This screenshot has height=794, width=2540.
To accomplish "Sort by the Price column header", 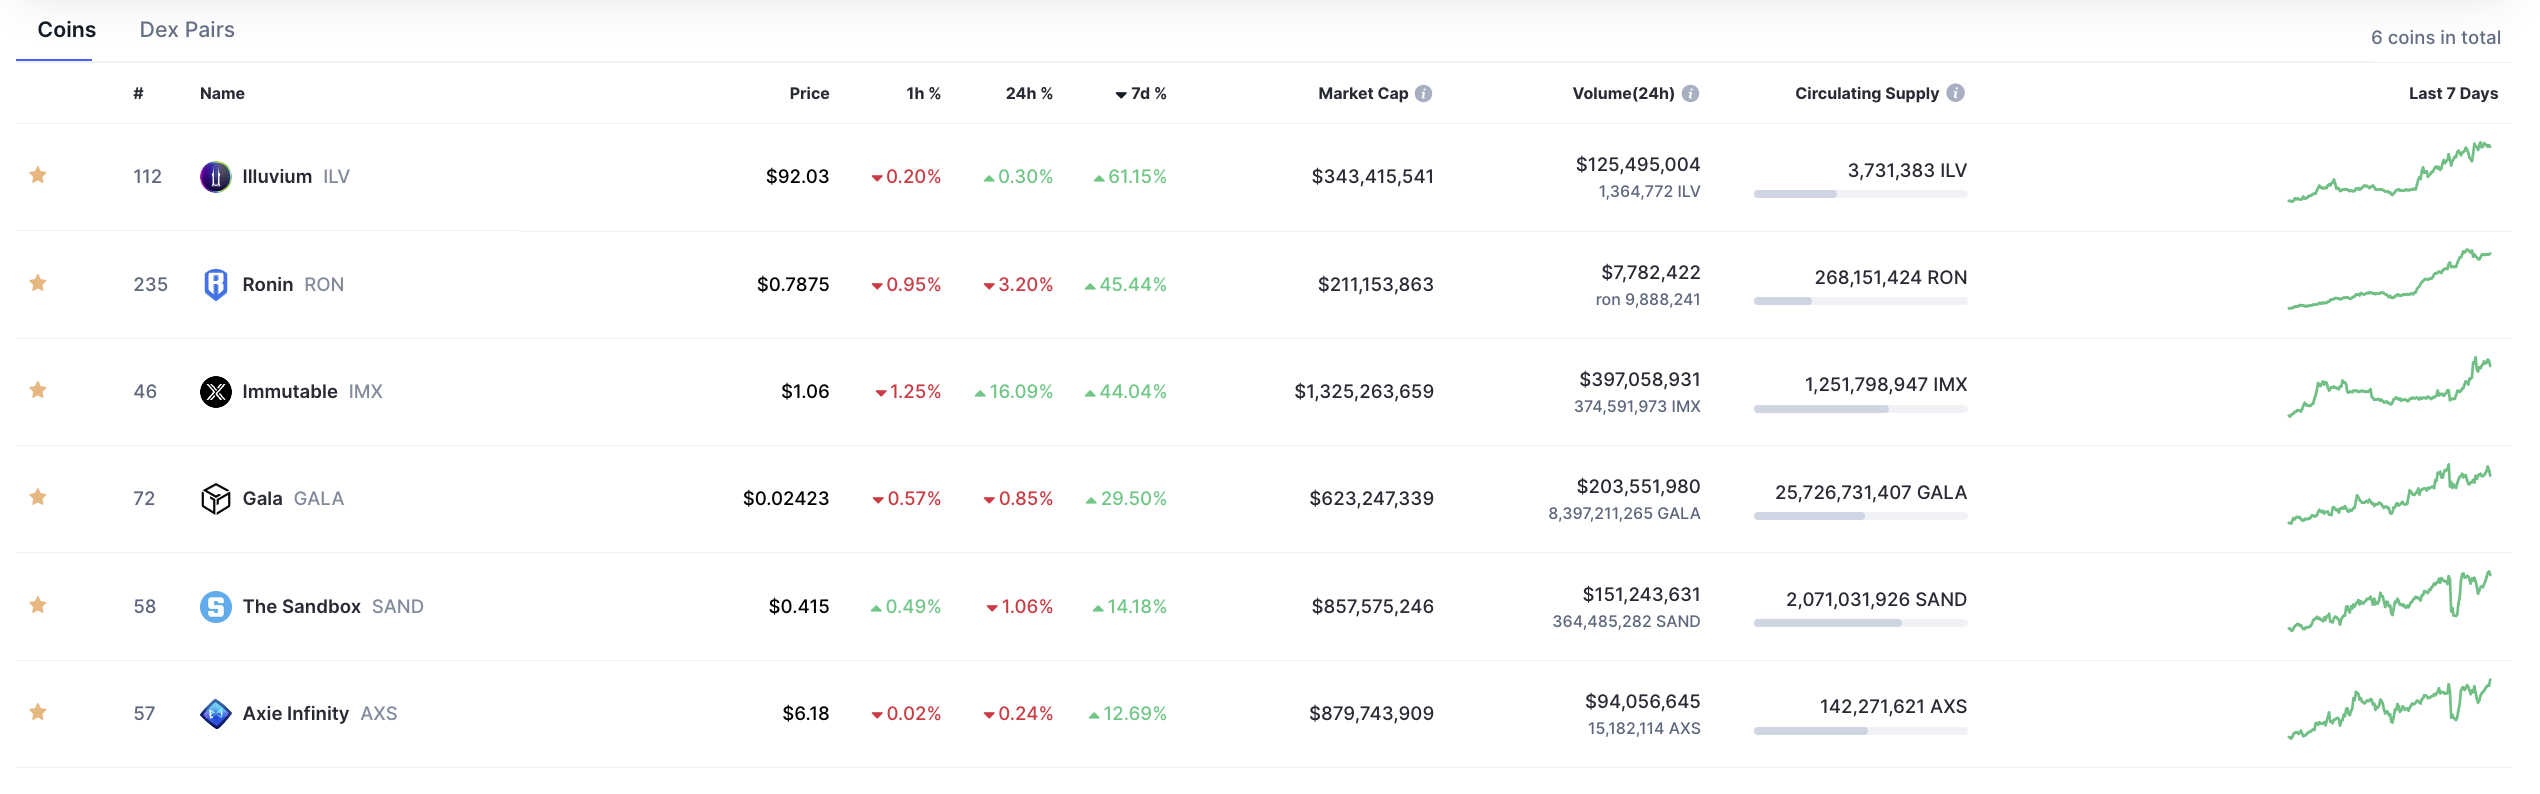I will click(809, 93).
